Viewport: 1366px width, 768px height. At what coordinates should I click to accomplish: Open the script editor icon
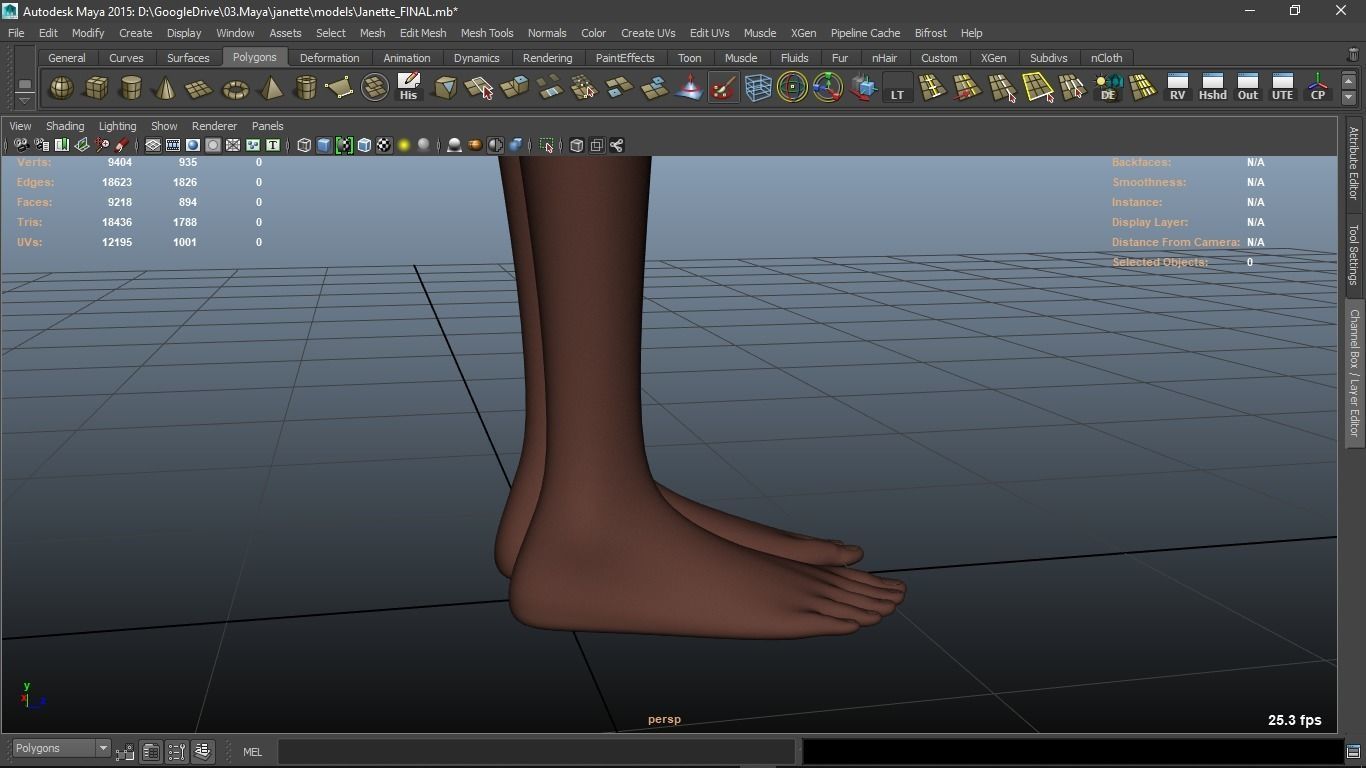coord(1353,751)
